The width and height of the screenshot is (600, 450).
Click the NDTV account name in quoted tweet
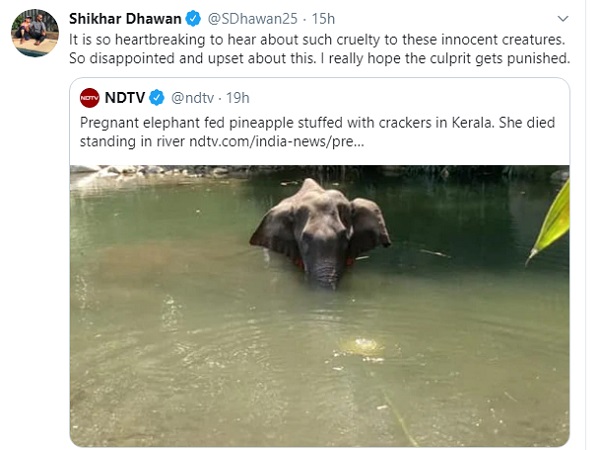point(127,97)
